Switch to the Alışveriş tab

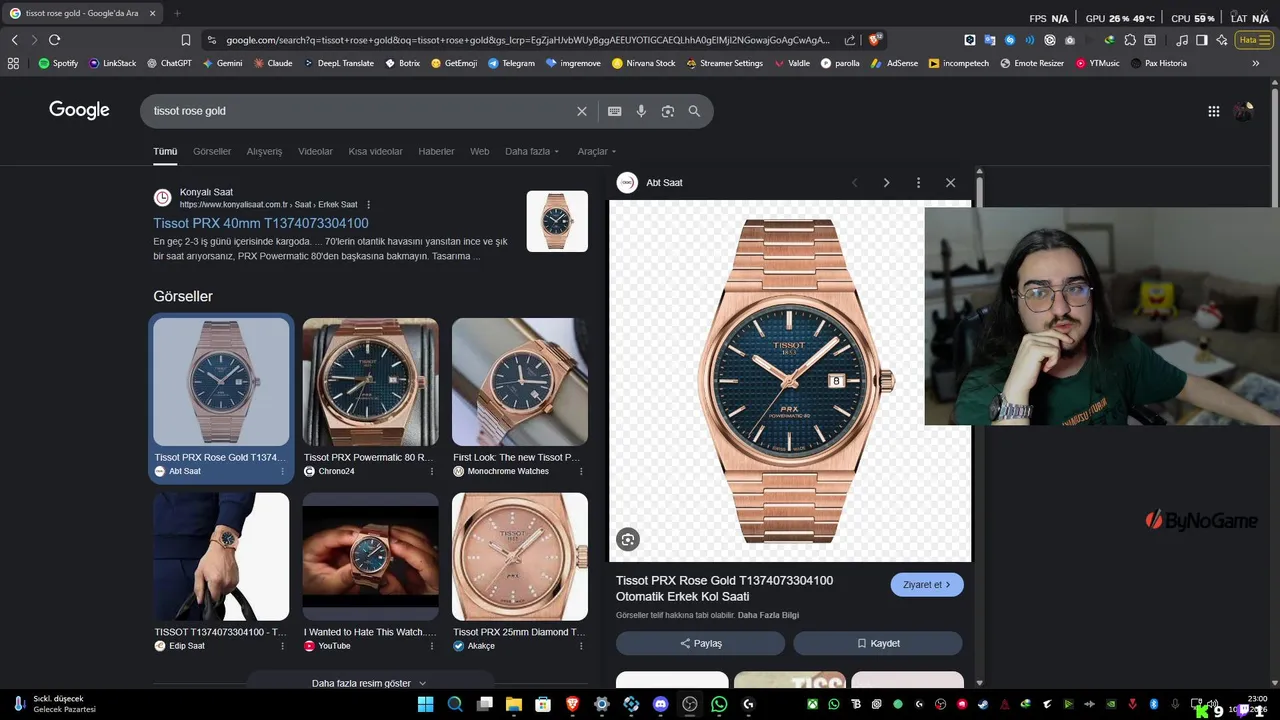(x=264, y=152)
